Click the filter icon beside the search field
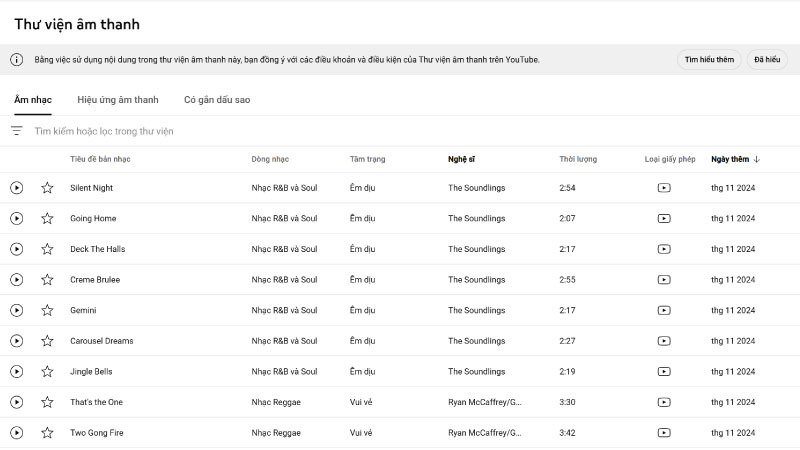Viewport: 800px width, 450px height. click(x=17, y=131)
